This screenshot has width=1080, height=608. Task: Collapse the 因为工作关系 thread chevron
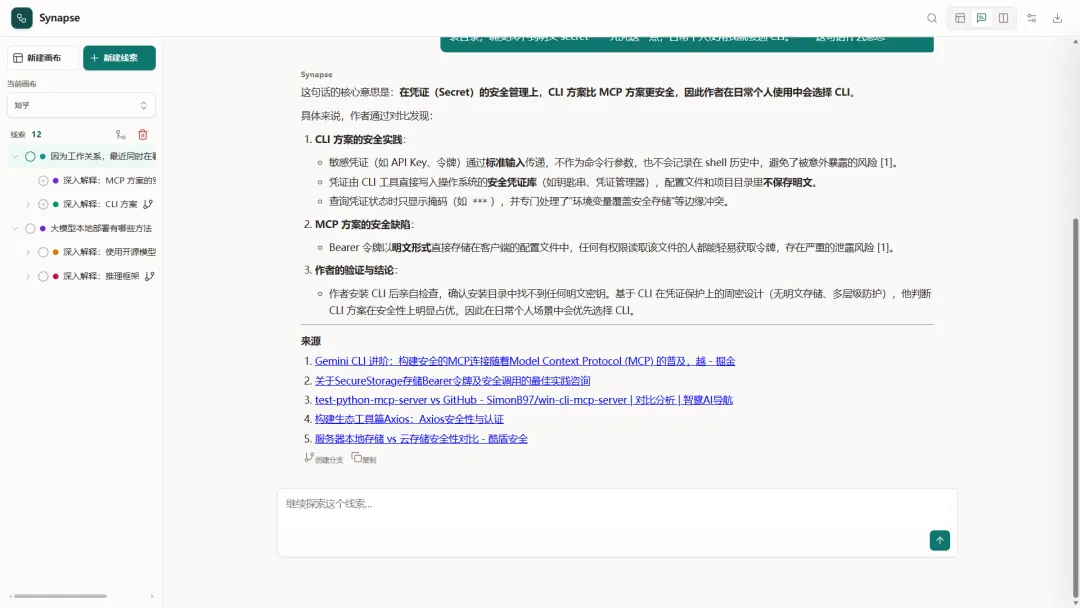click(15, 157)
